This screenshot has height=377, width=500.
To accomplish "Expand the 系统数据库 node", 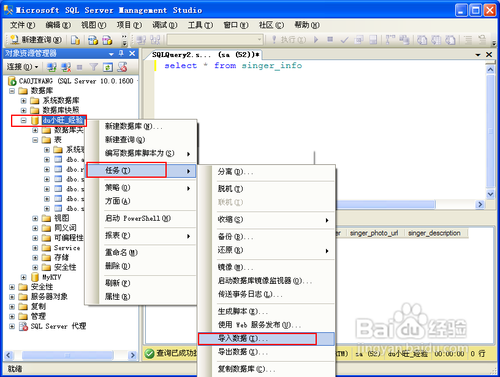I will [x=24, y=100].
